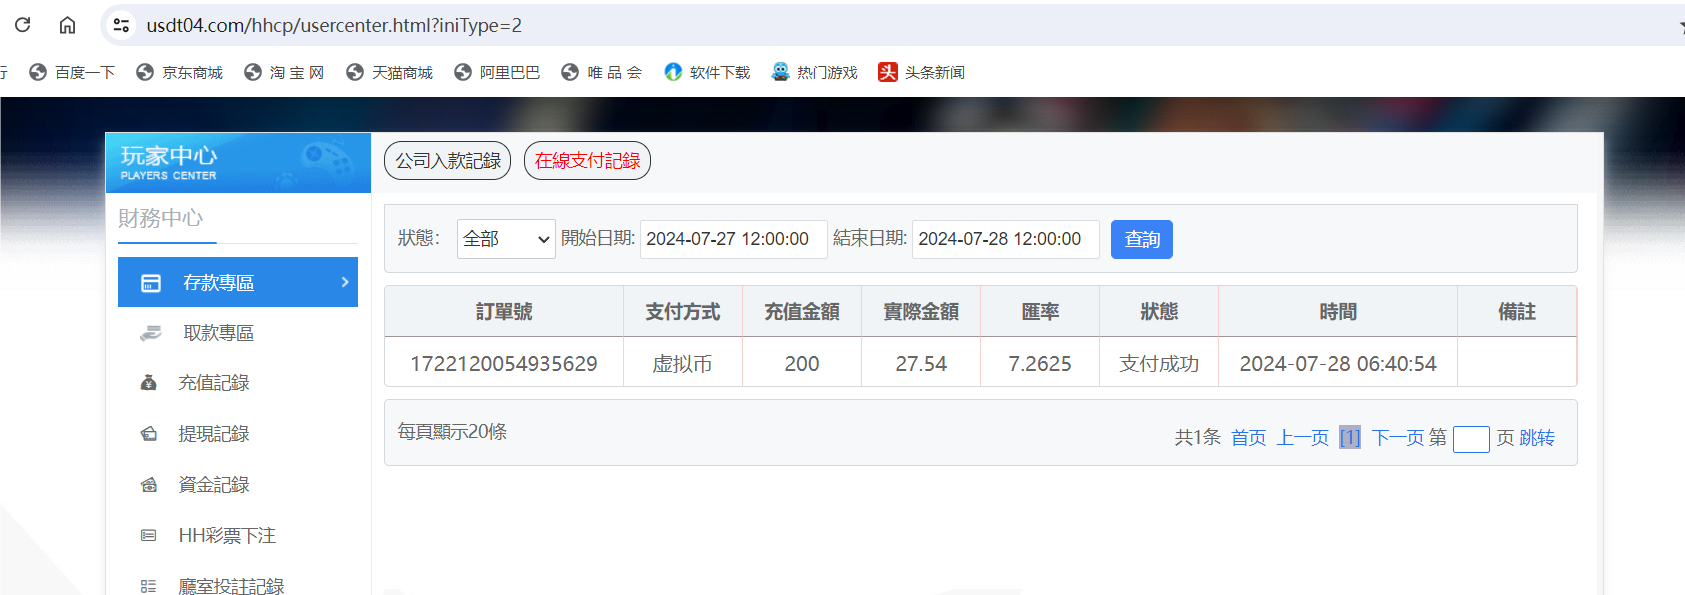Click the 提現記錄 wallet icon
The height and width of the screenshot is (595, 1685).
(x=149, y=434)
